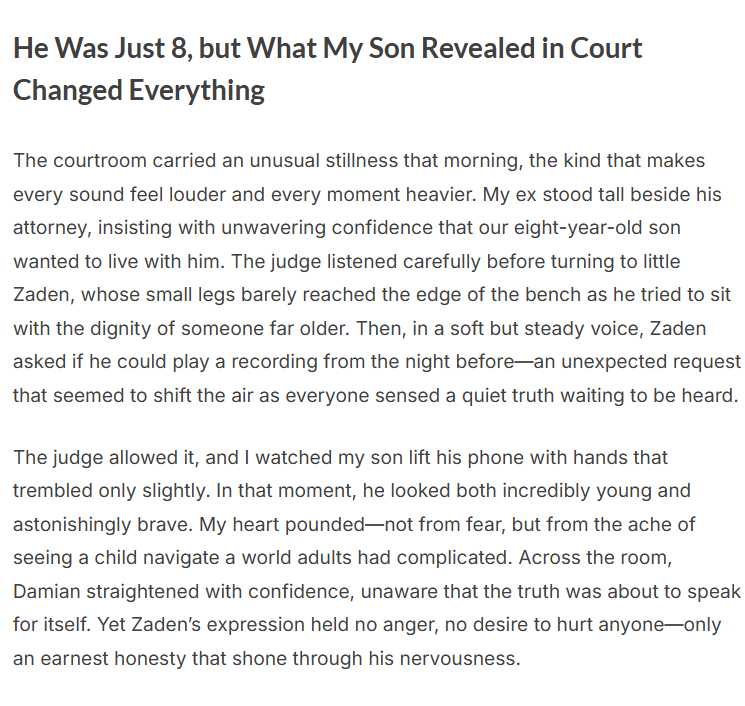This screenshot has height=706, width=745.
Task: Click the word "trembled"
Action: [52, 491]
